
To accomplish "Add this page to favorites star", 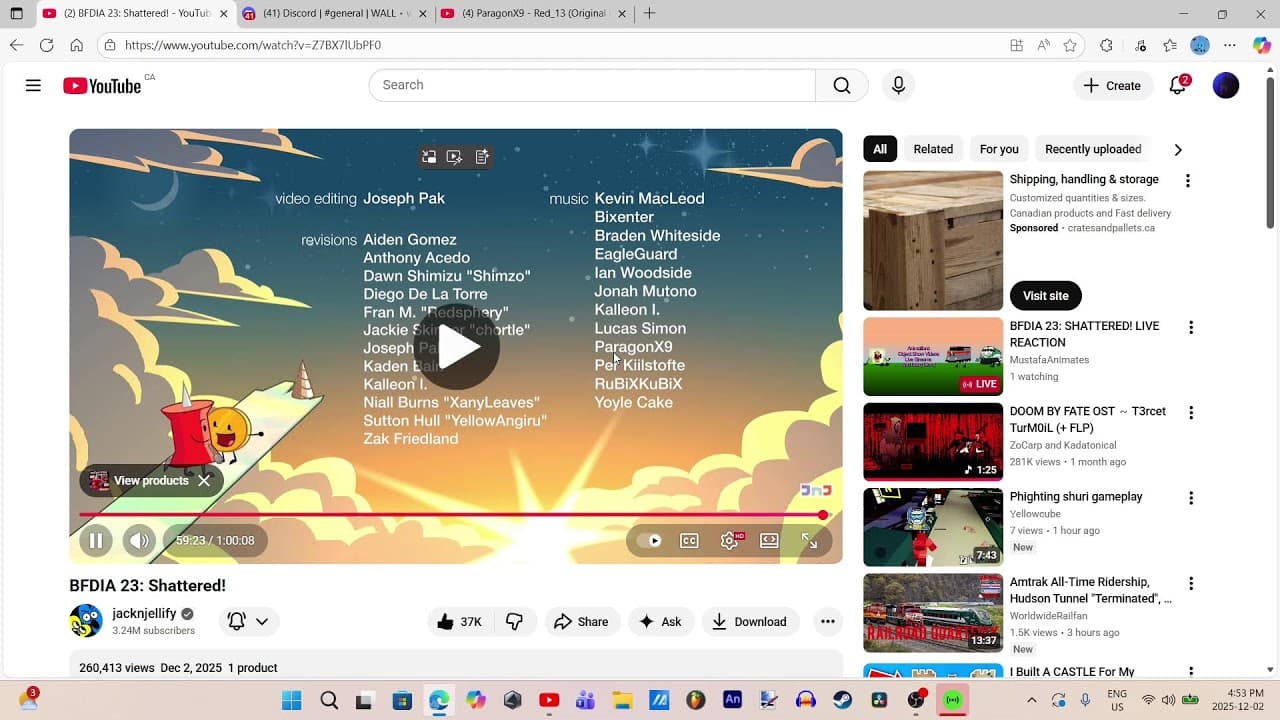I will [1070, 45].
